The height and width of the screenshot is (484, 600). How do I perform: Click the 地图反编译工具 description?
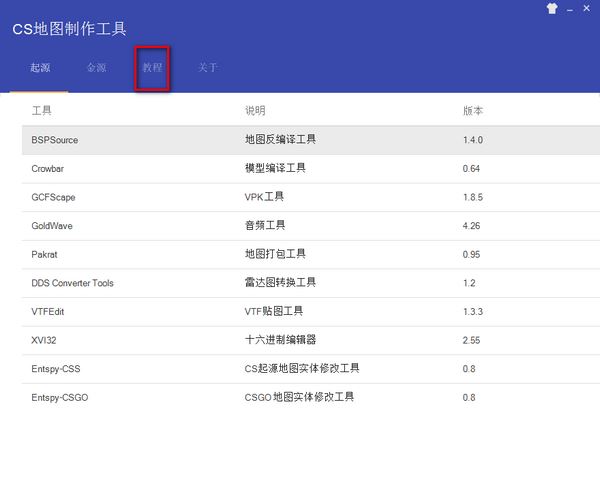(x=280, y=139)
